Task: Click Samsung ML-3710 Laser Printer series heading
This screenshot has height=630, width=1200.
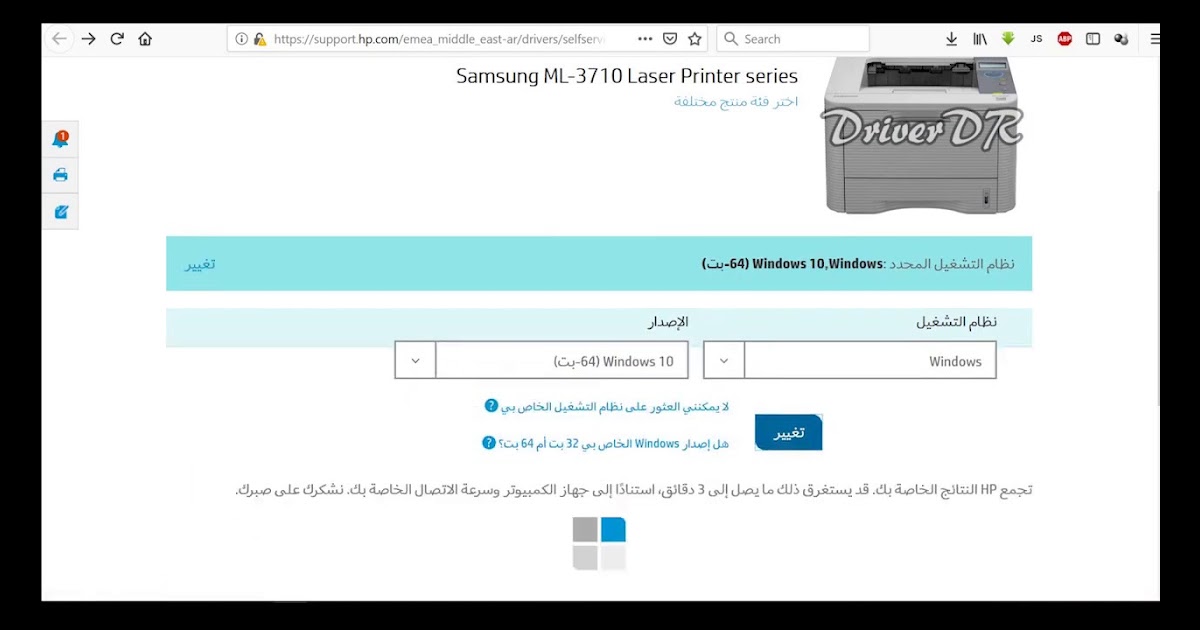Action: click(627, 76)
